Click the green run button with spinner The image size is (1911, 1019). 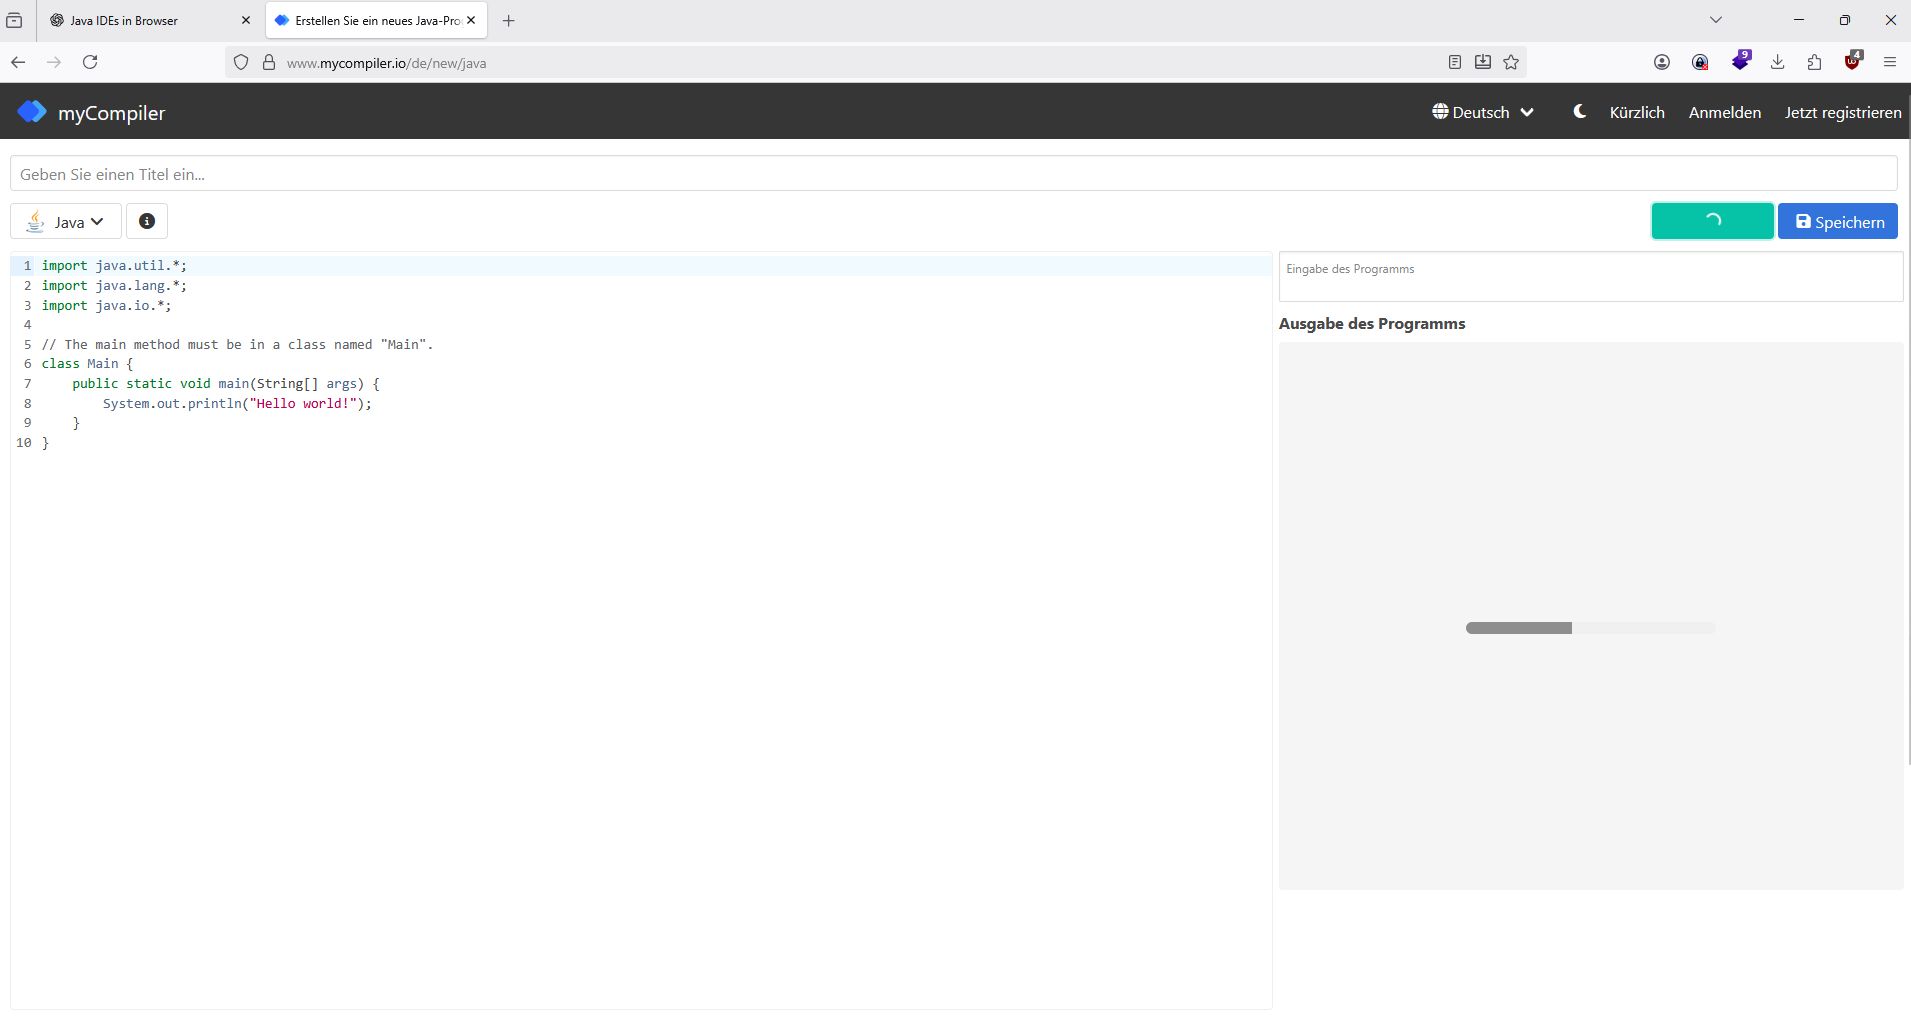pyautogui.click(x=1712, y=221)
